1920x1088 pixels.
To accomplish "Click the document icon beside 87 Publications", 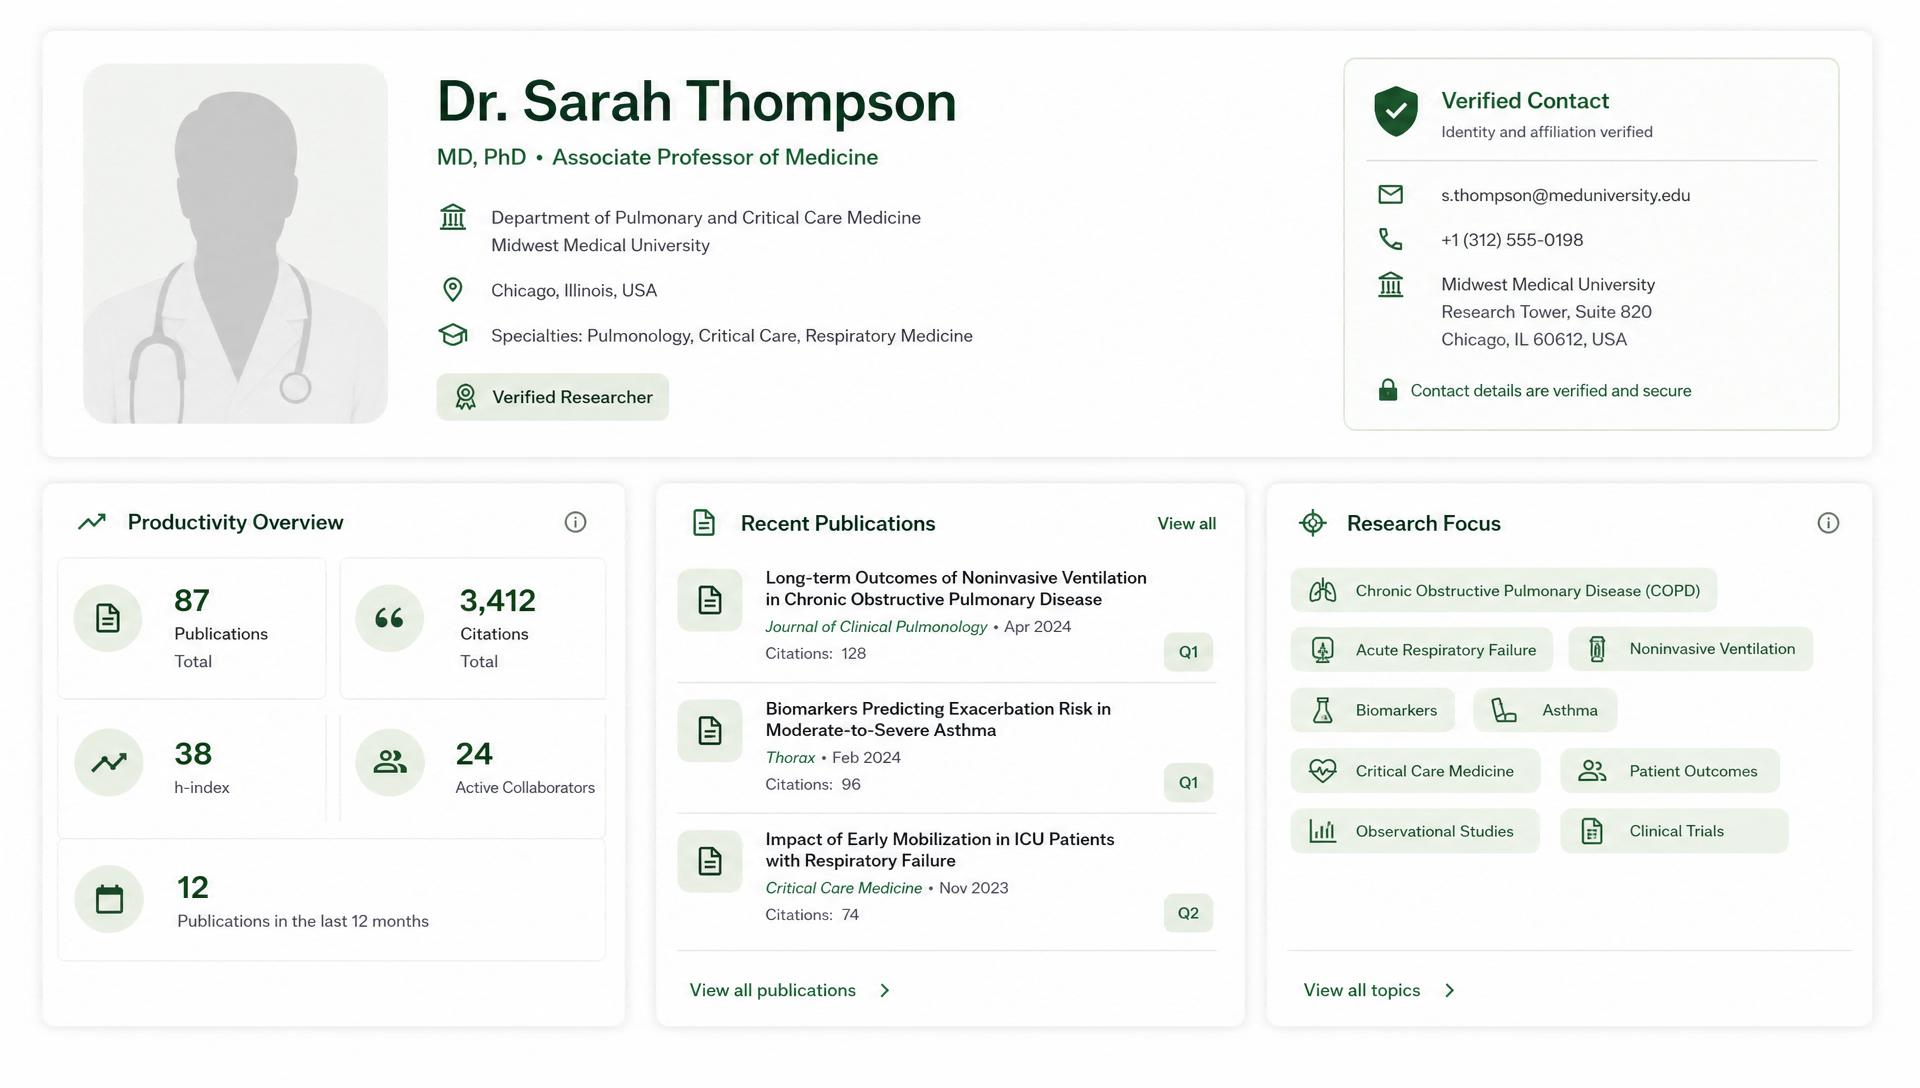I will (x=108, y=618).
